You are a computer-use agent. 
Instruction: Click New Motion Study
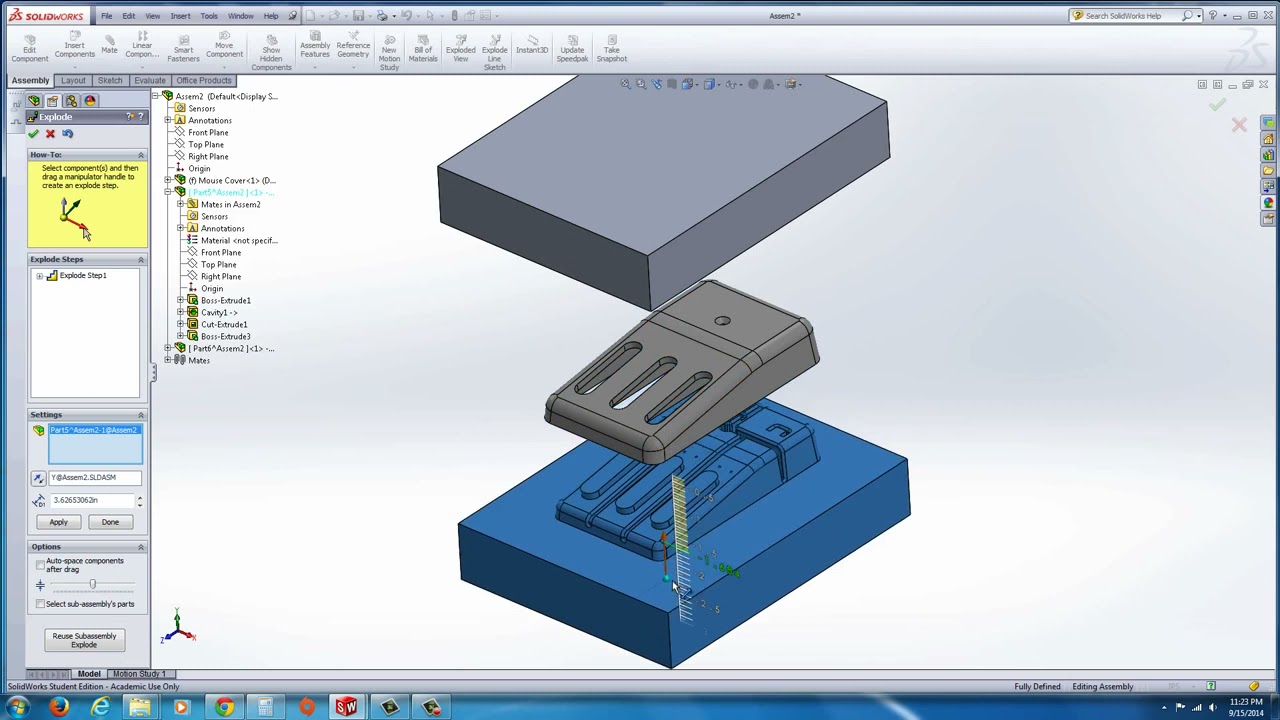coord(389,53)
